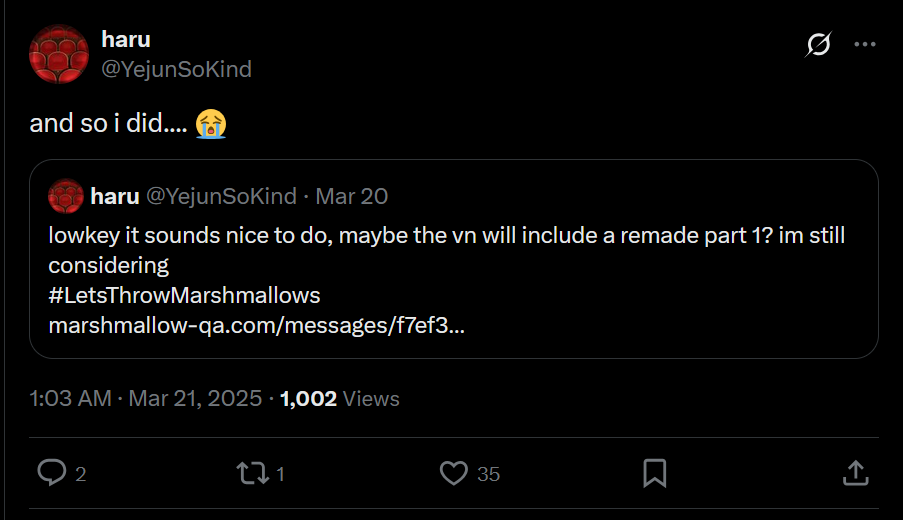
Task: Open the main @YejunSoKind handle link
Action: click(x=176, y=69)
